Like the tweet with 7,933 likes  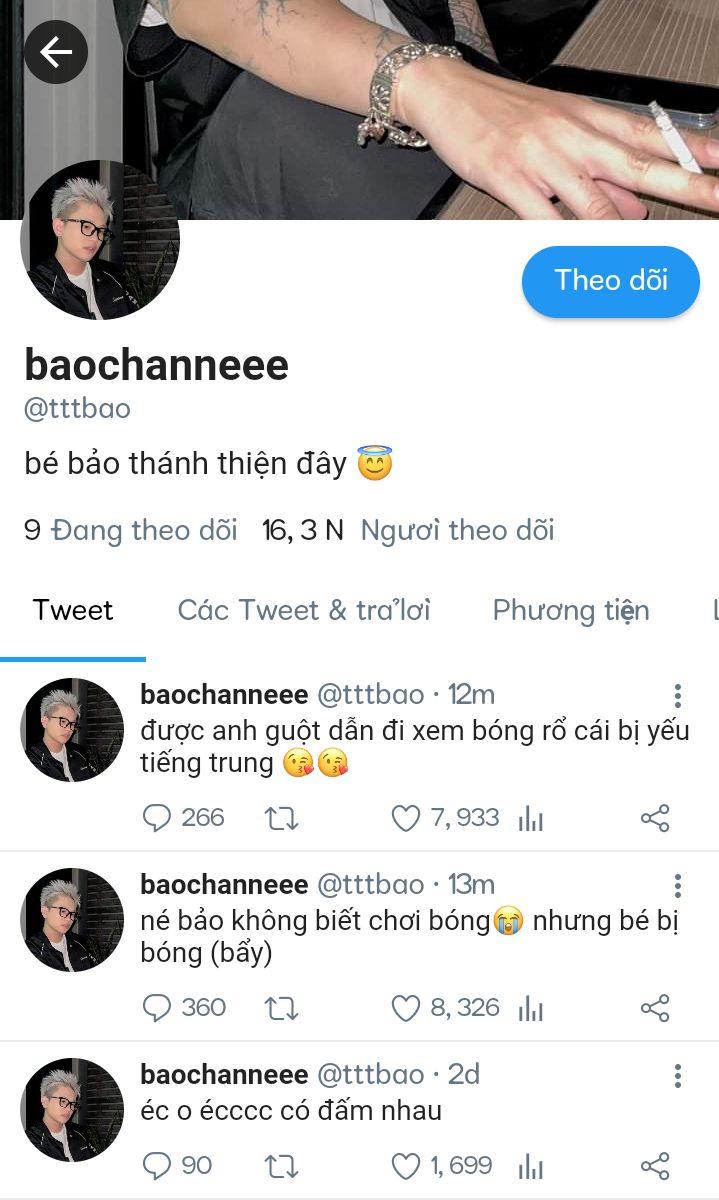(405, 819)
